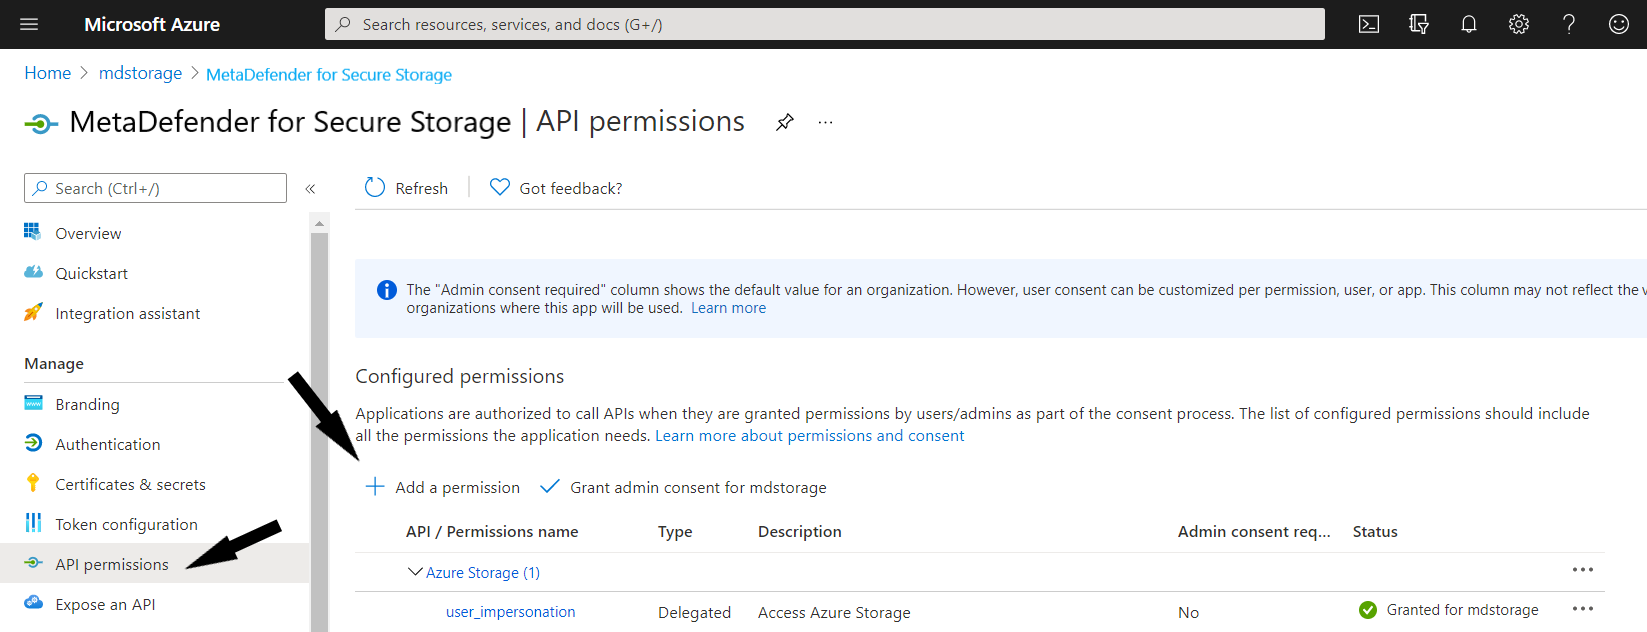Open the Azure Storage (1) link
This screenshot has height=632, width=1647.
(483, 573)
